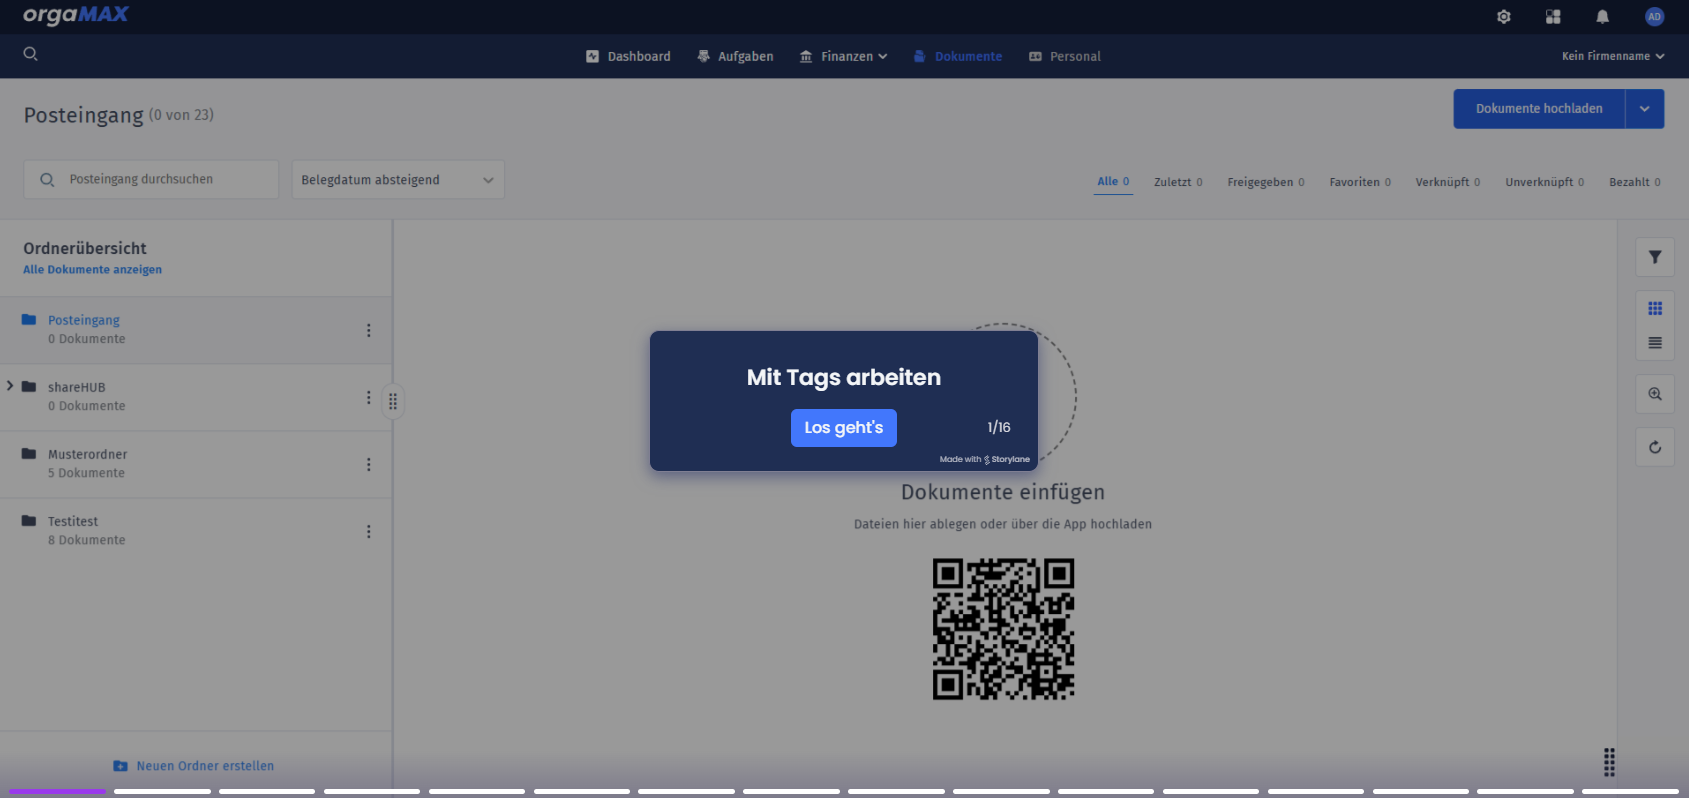This screenshot has width=1689, height=798.
Task: Click the QR code image
Action: (1003, 629)
